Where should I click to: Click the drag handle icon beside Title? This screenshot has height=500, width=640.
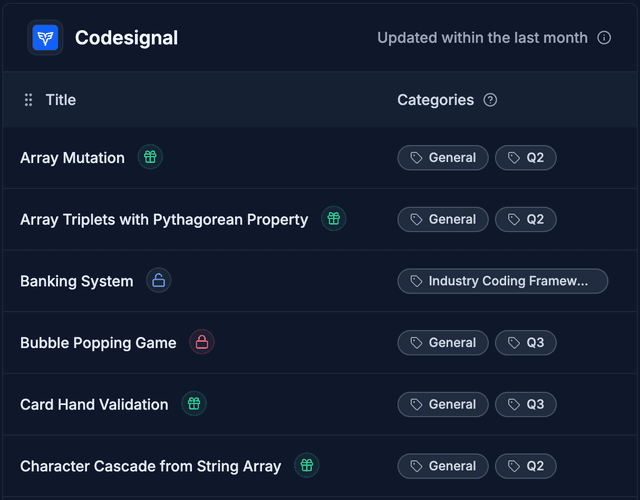pos(28,100)
